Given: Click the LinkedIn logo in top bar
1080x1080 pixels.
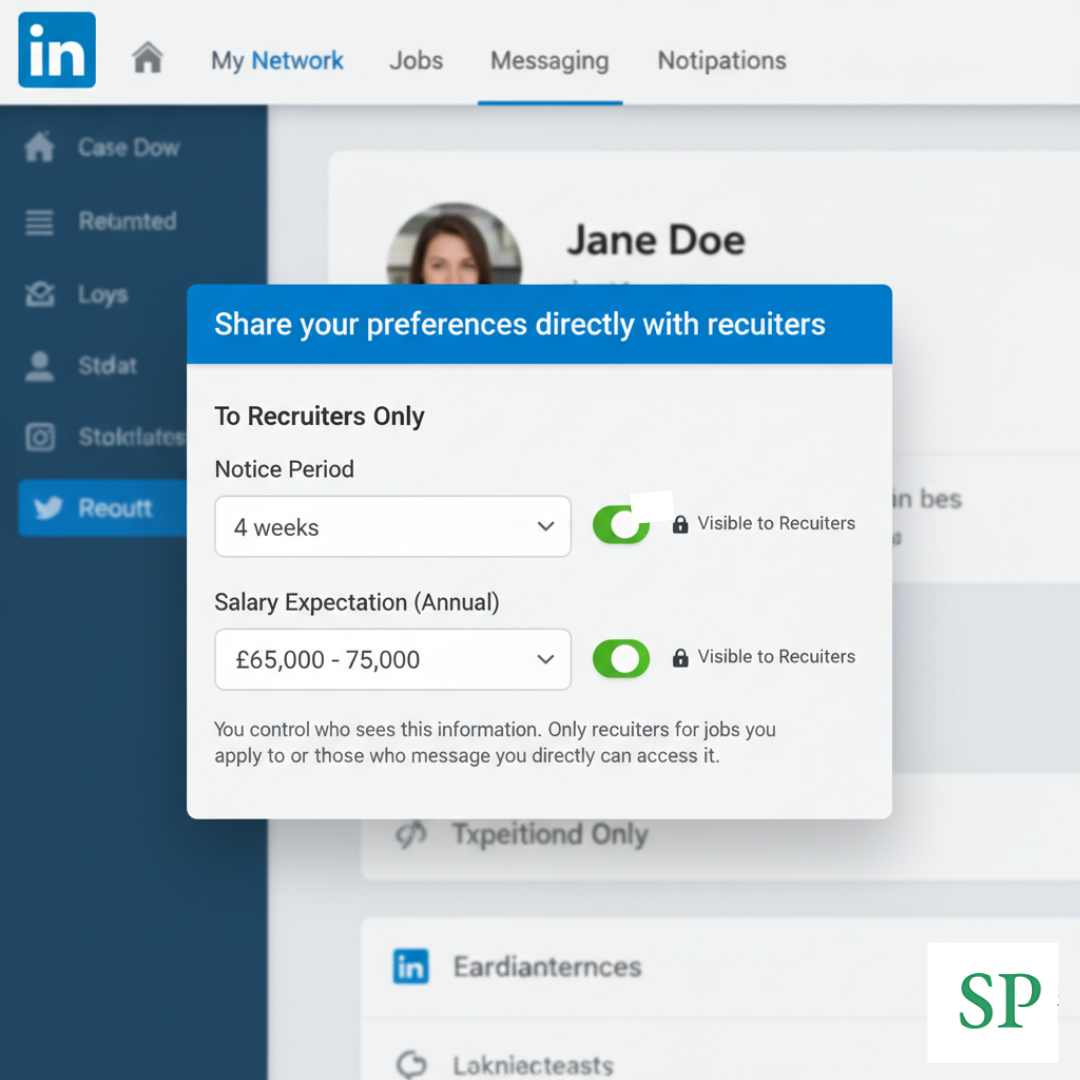Looking at the screenshot, I should (x=57, y=50).
